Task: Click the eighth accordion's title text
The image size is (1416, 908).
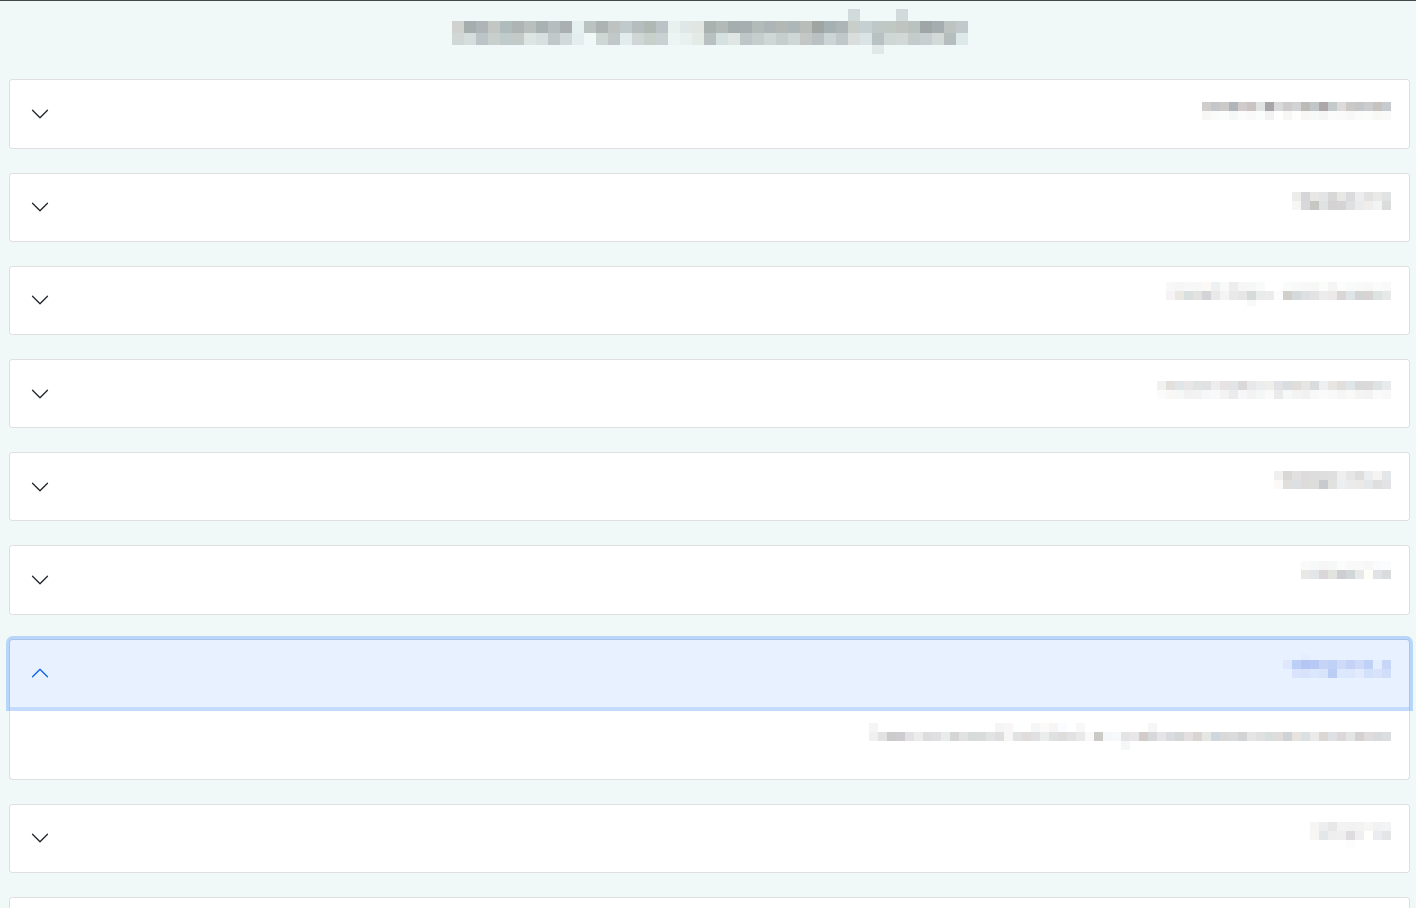Action: tap(1350, 832)
